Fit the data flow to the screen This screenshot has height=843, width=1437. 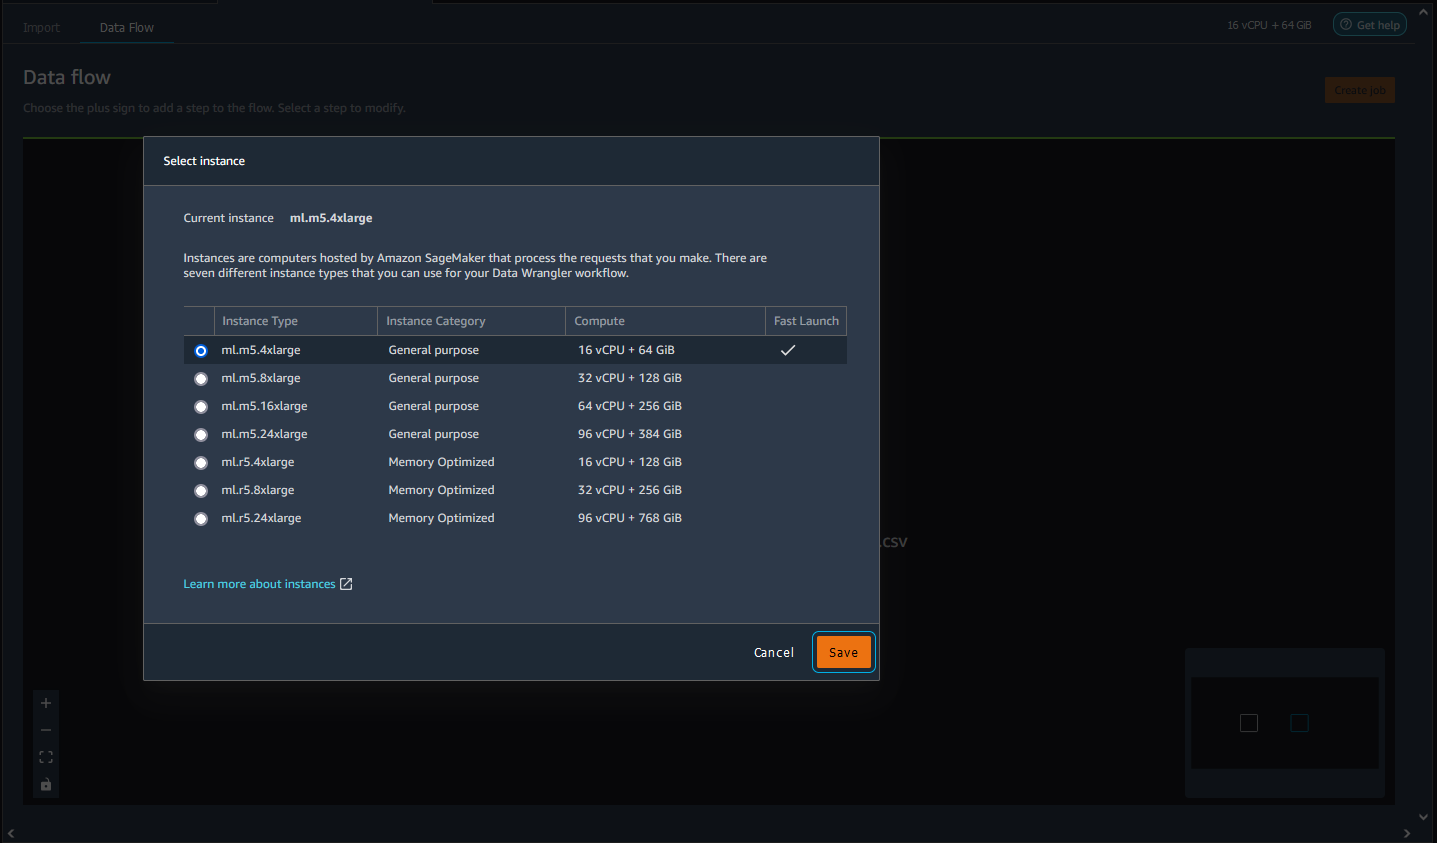point(45,757)
